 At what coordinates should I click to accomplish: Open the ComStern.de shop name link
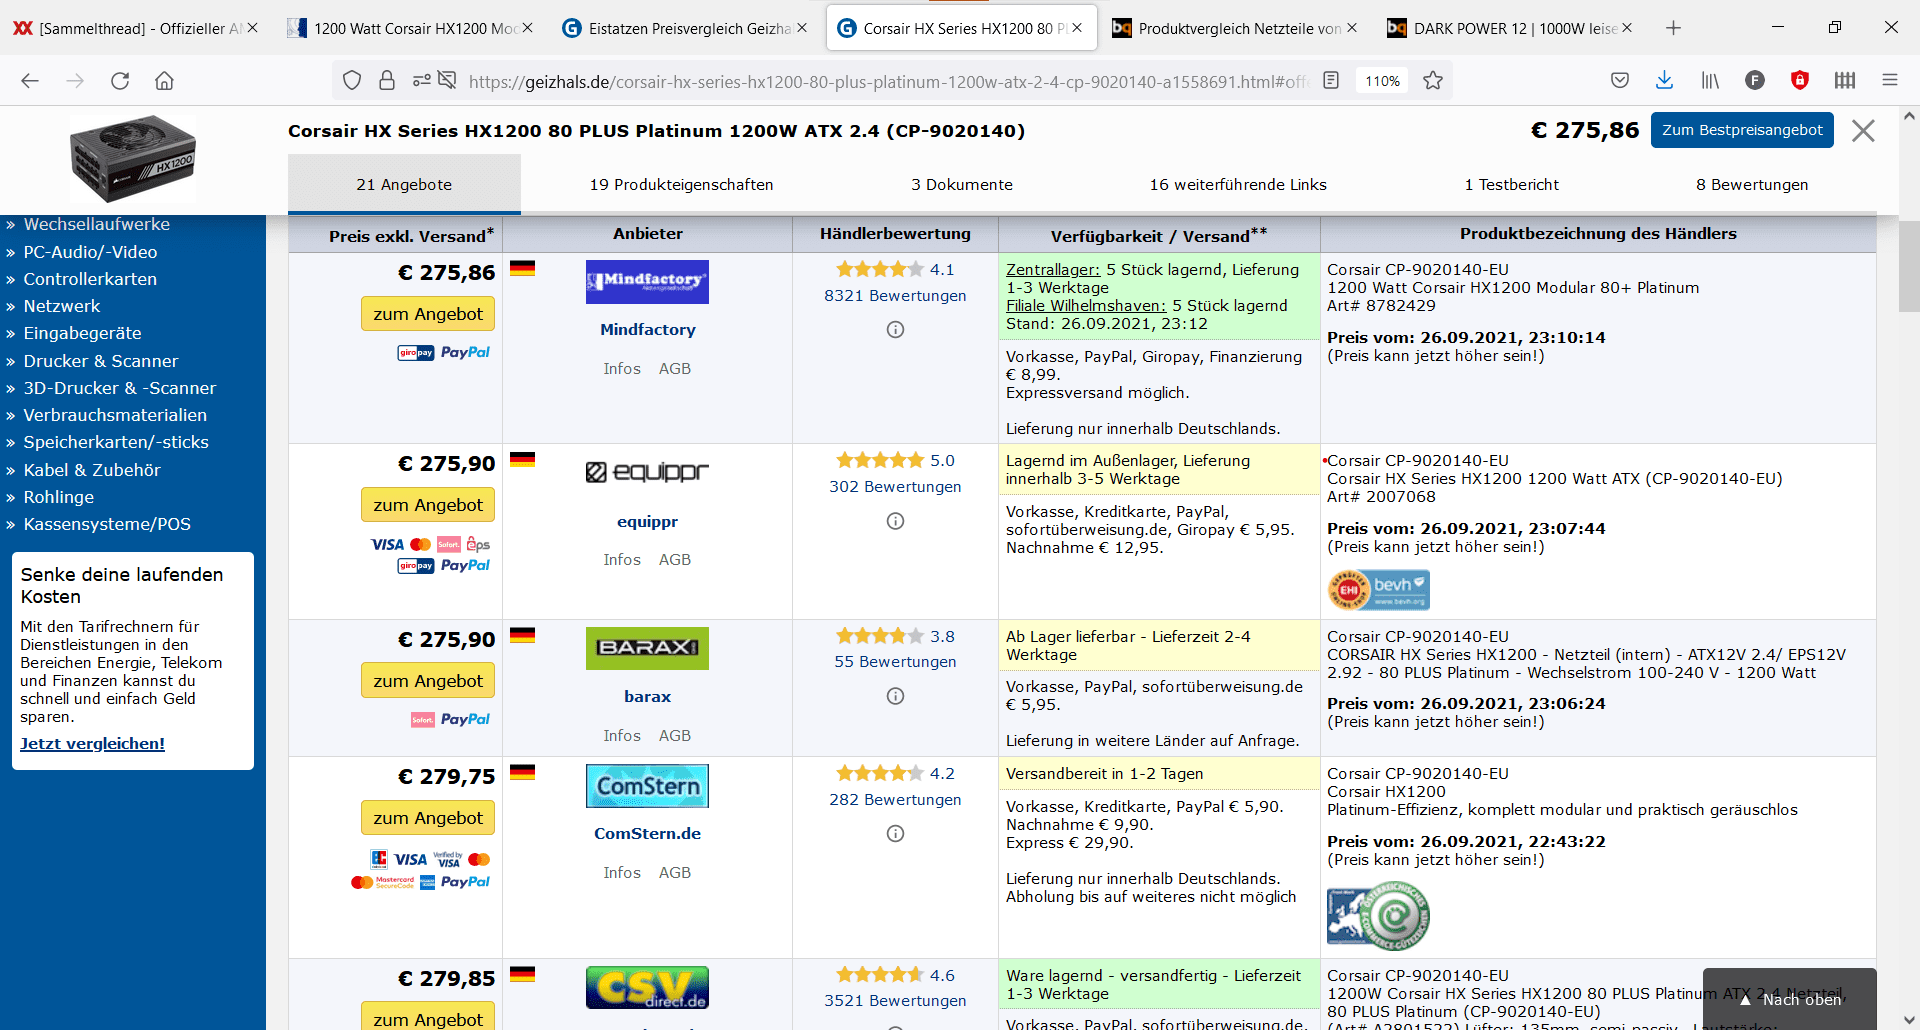[x=647, y=834]
